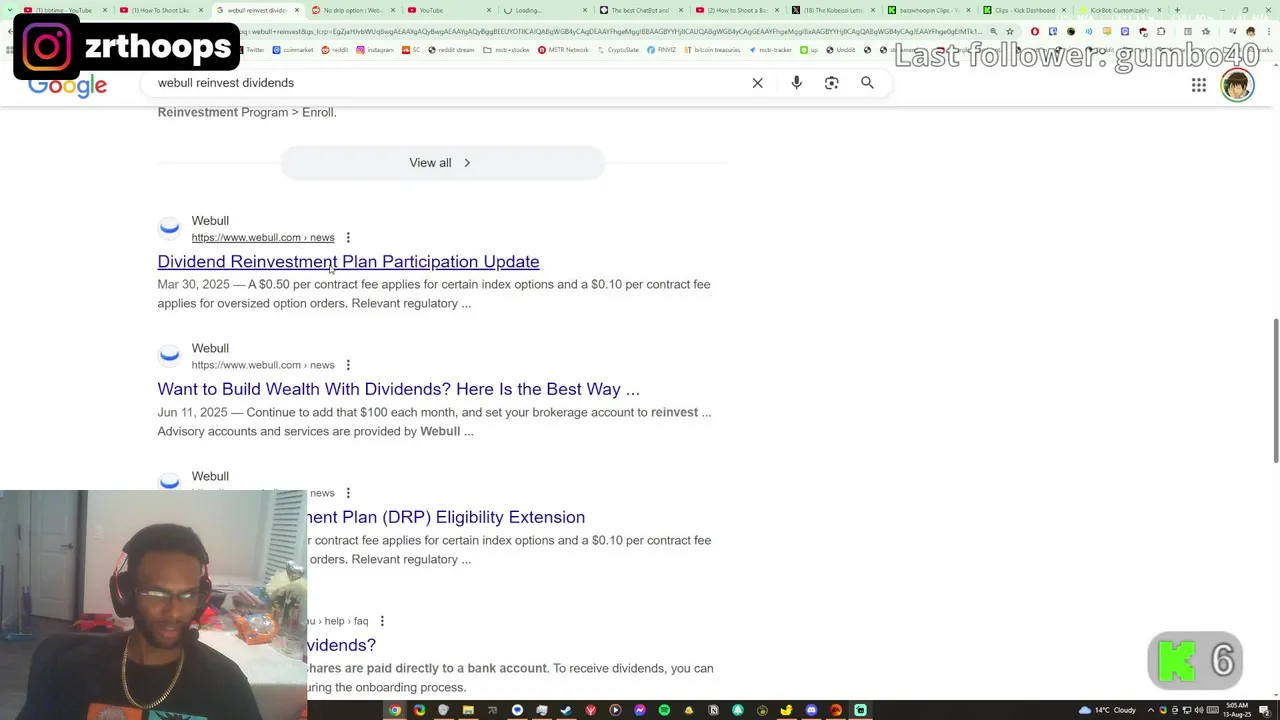Screen dimensions: 1280x720
Task: Open Notion from the taskbar
Action: click(713, 710)
